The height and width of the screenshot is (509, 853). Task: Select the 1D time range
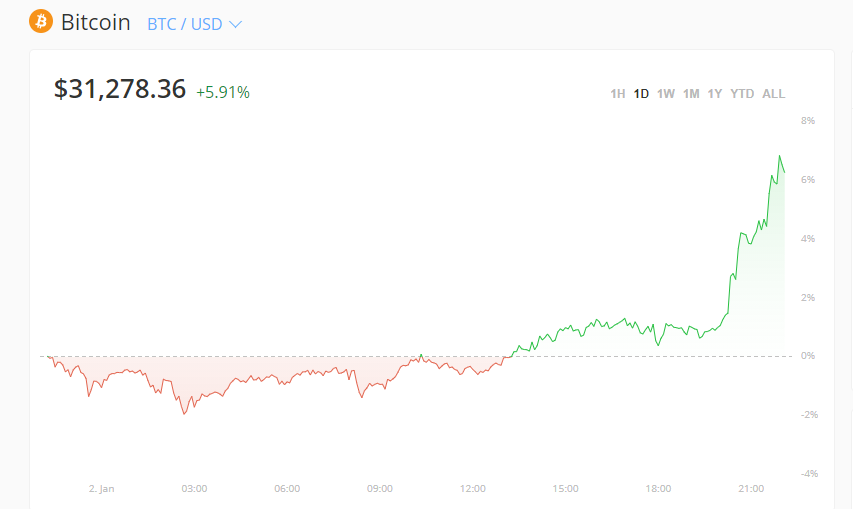[x=641, y=94]
